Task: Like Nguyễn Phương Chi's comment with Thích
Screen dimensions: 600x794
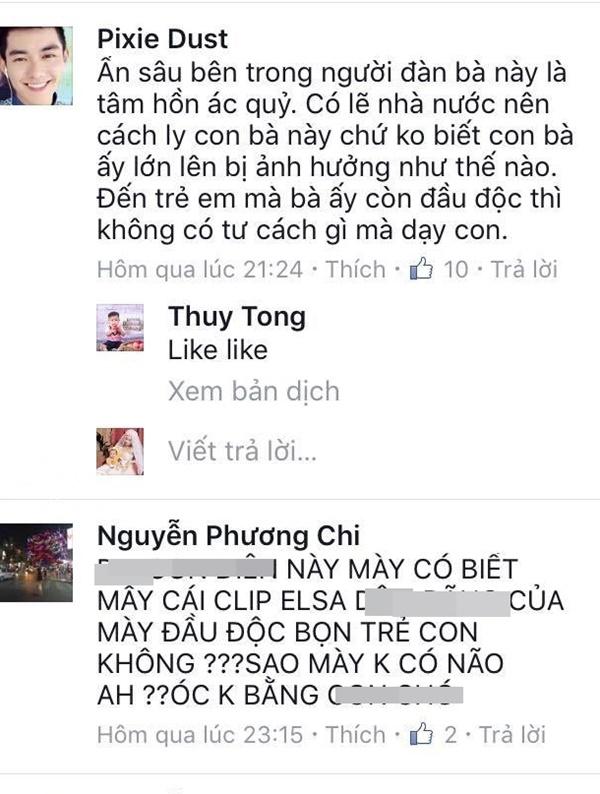Action: click(355, 734)
